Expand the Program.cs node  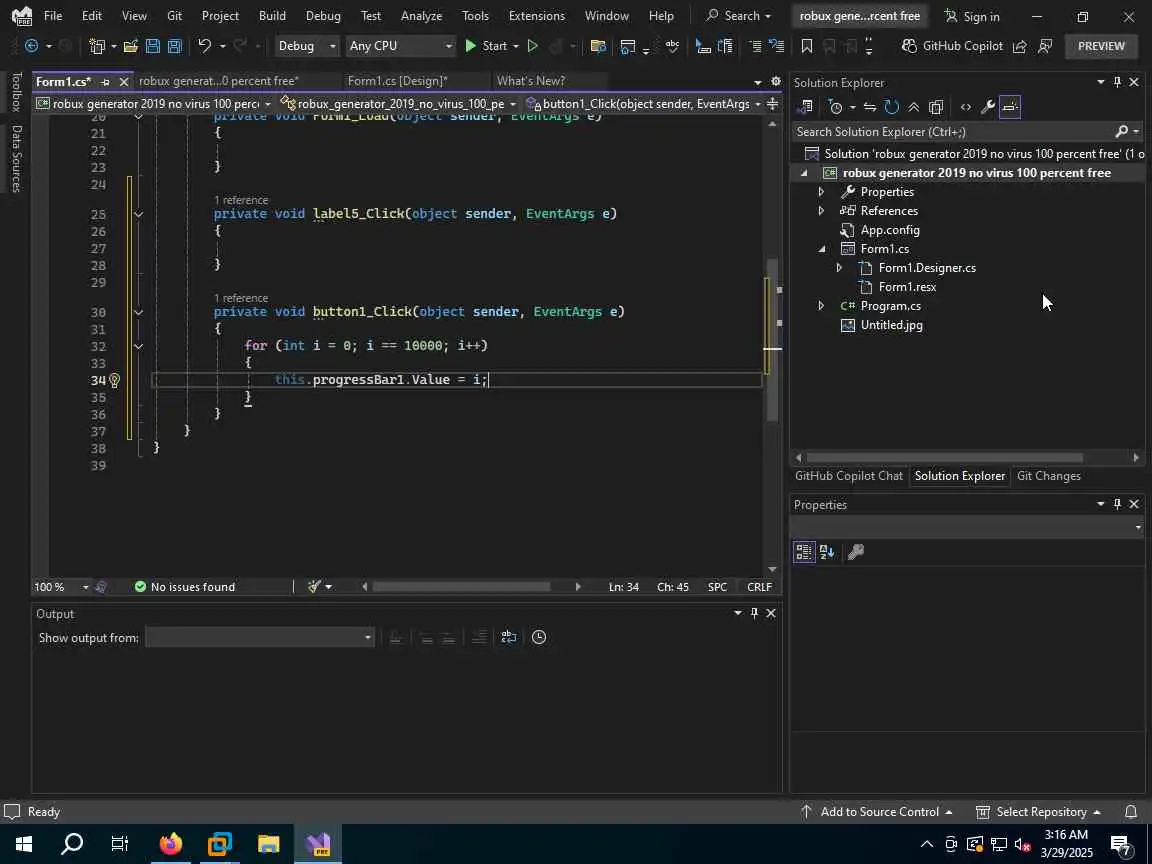[x=821, y=306]
